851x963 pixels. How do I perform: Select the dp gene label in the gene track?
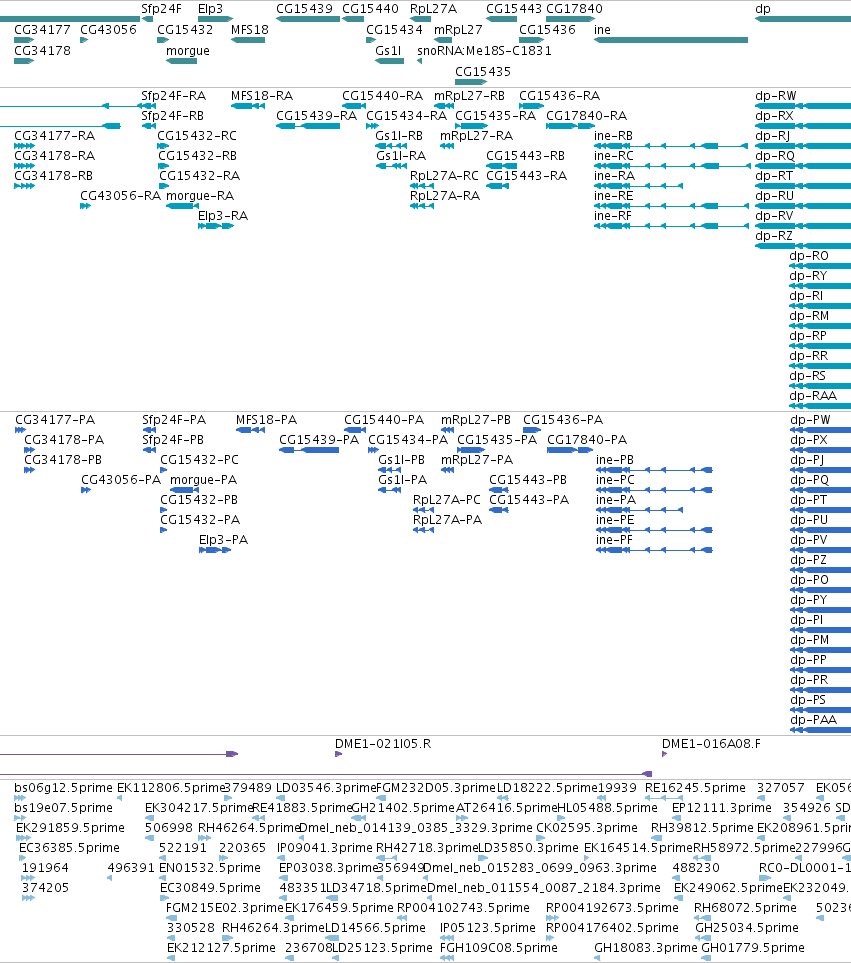763,9
